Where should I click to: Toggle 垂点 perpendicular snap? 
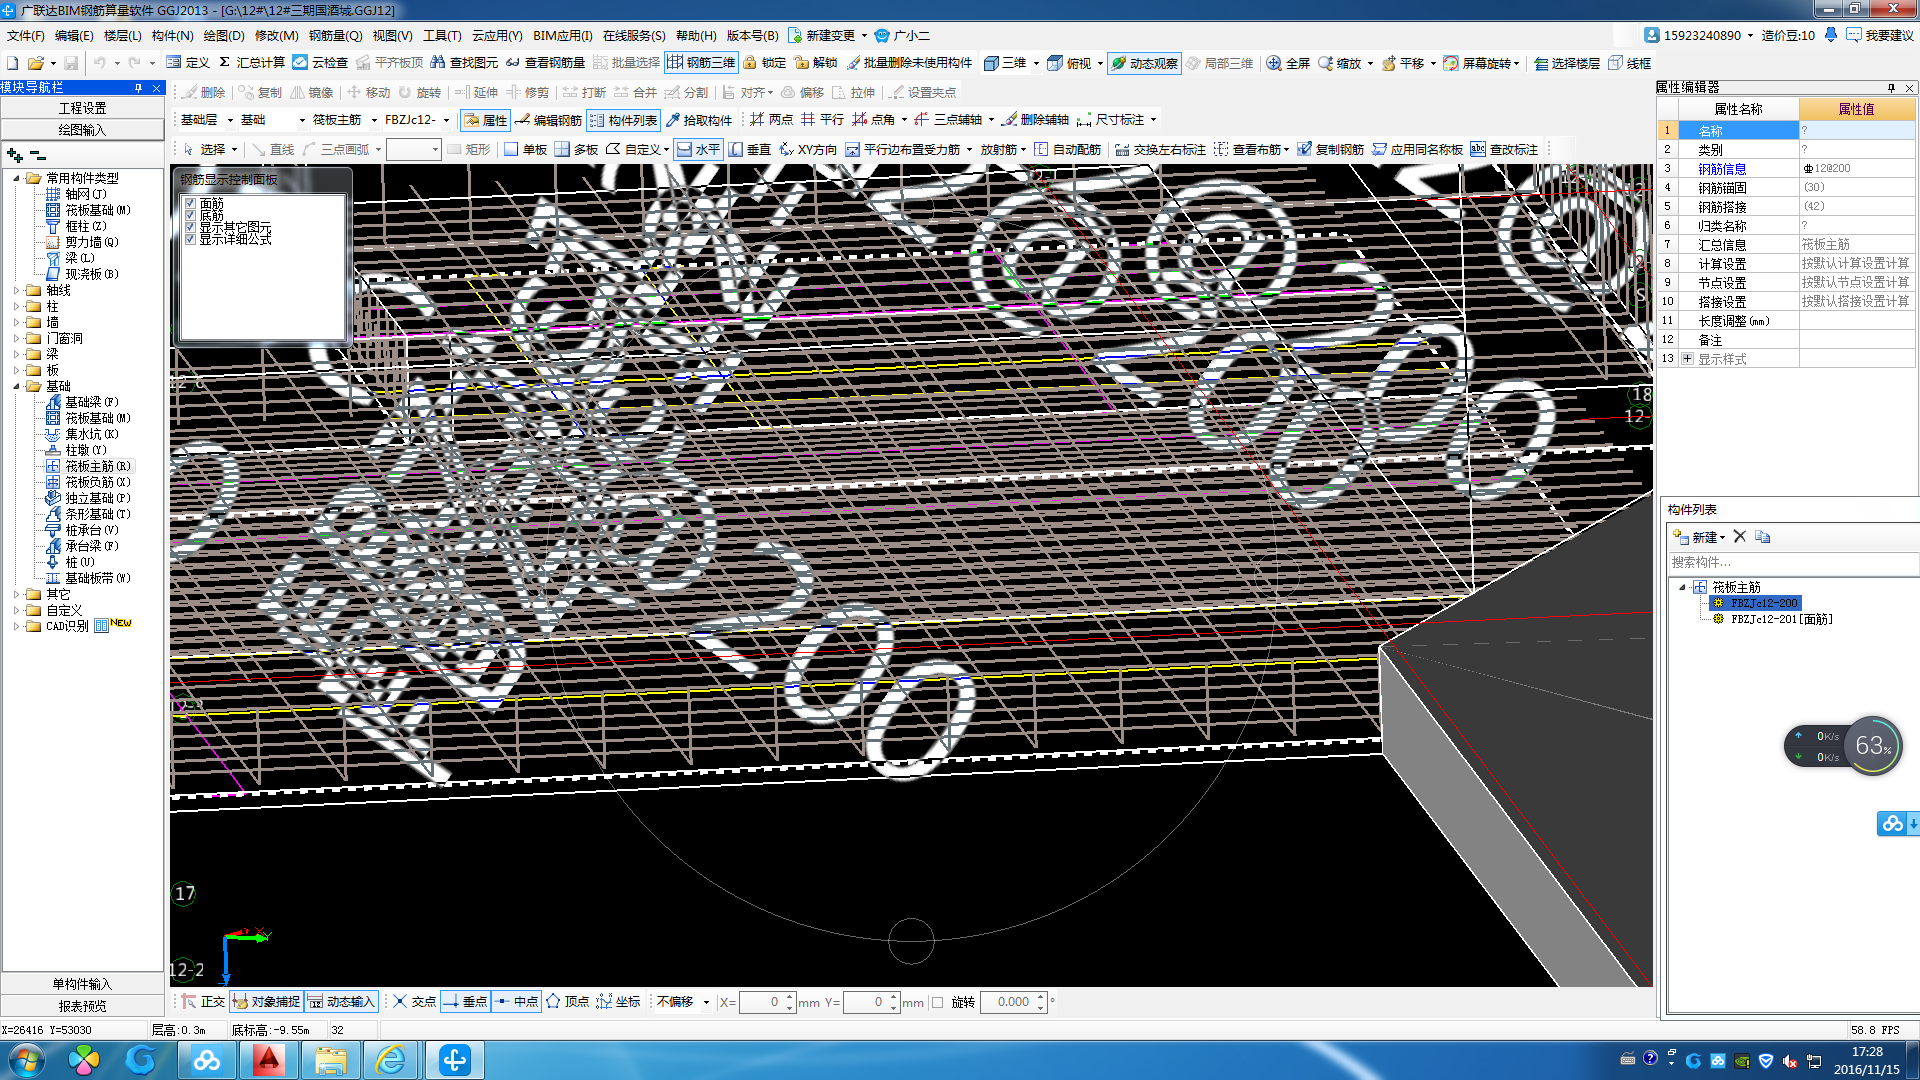465,1001
